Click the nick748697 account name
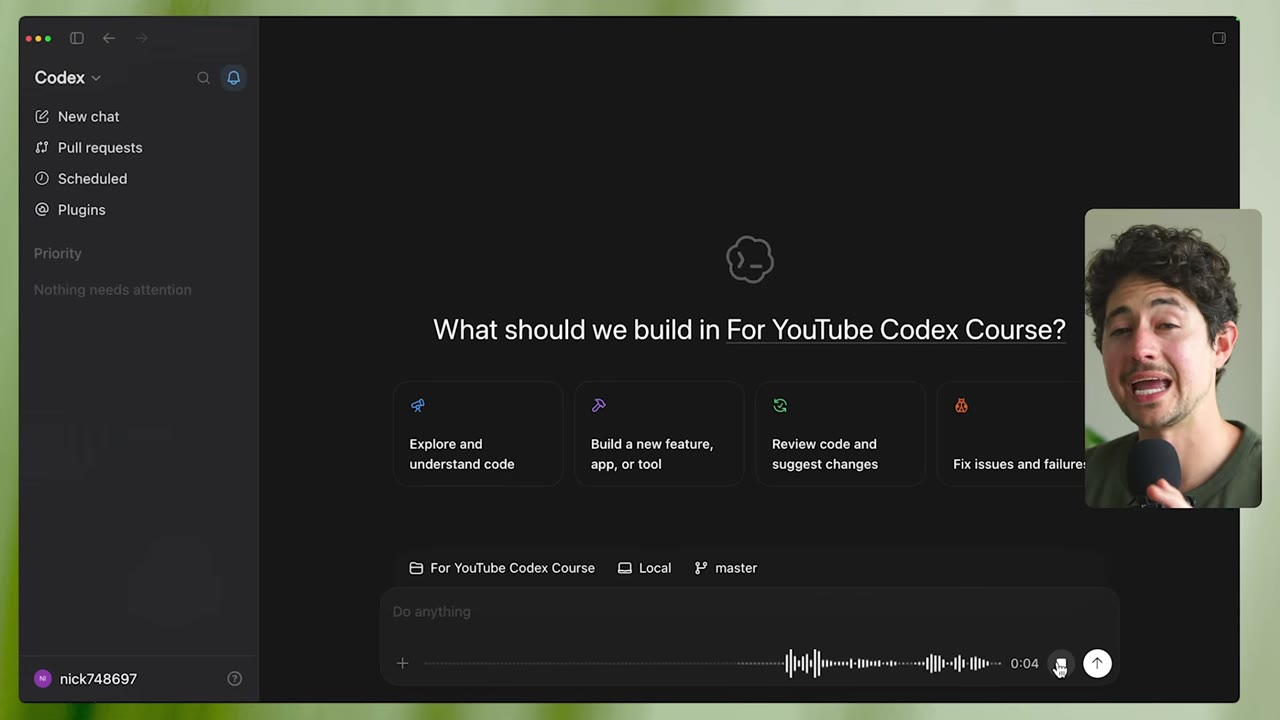 pyautogui.click(x=98, y=679)
